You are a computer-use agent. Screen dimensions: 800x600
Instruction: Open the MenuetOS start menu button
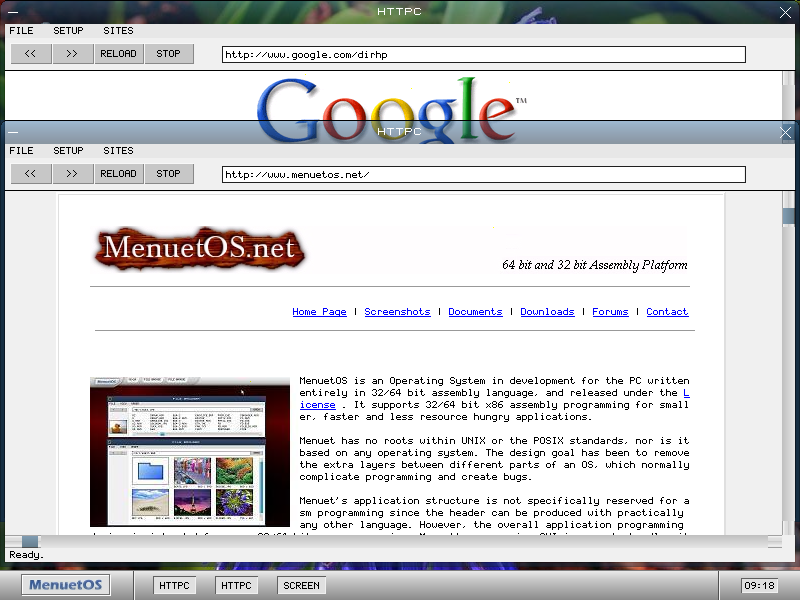click(x=66, y=585)
